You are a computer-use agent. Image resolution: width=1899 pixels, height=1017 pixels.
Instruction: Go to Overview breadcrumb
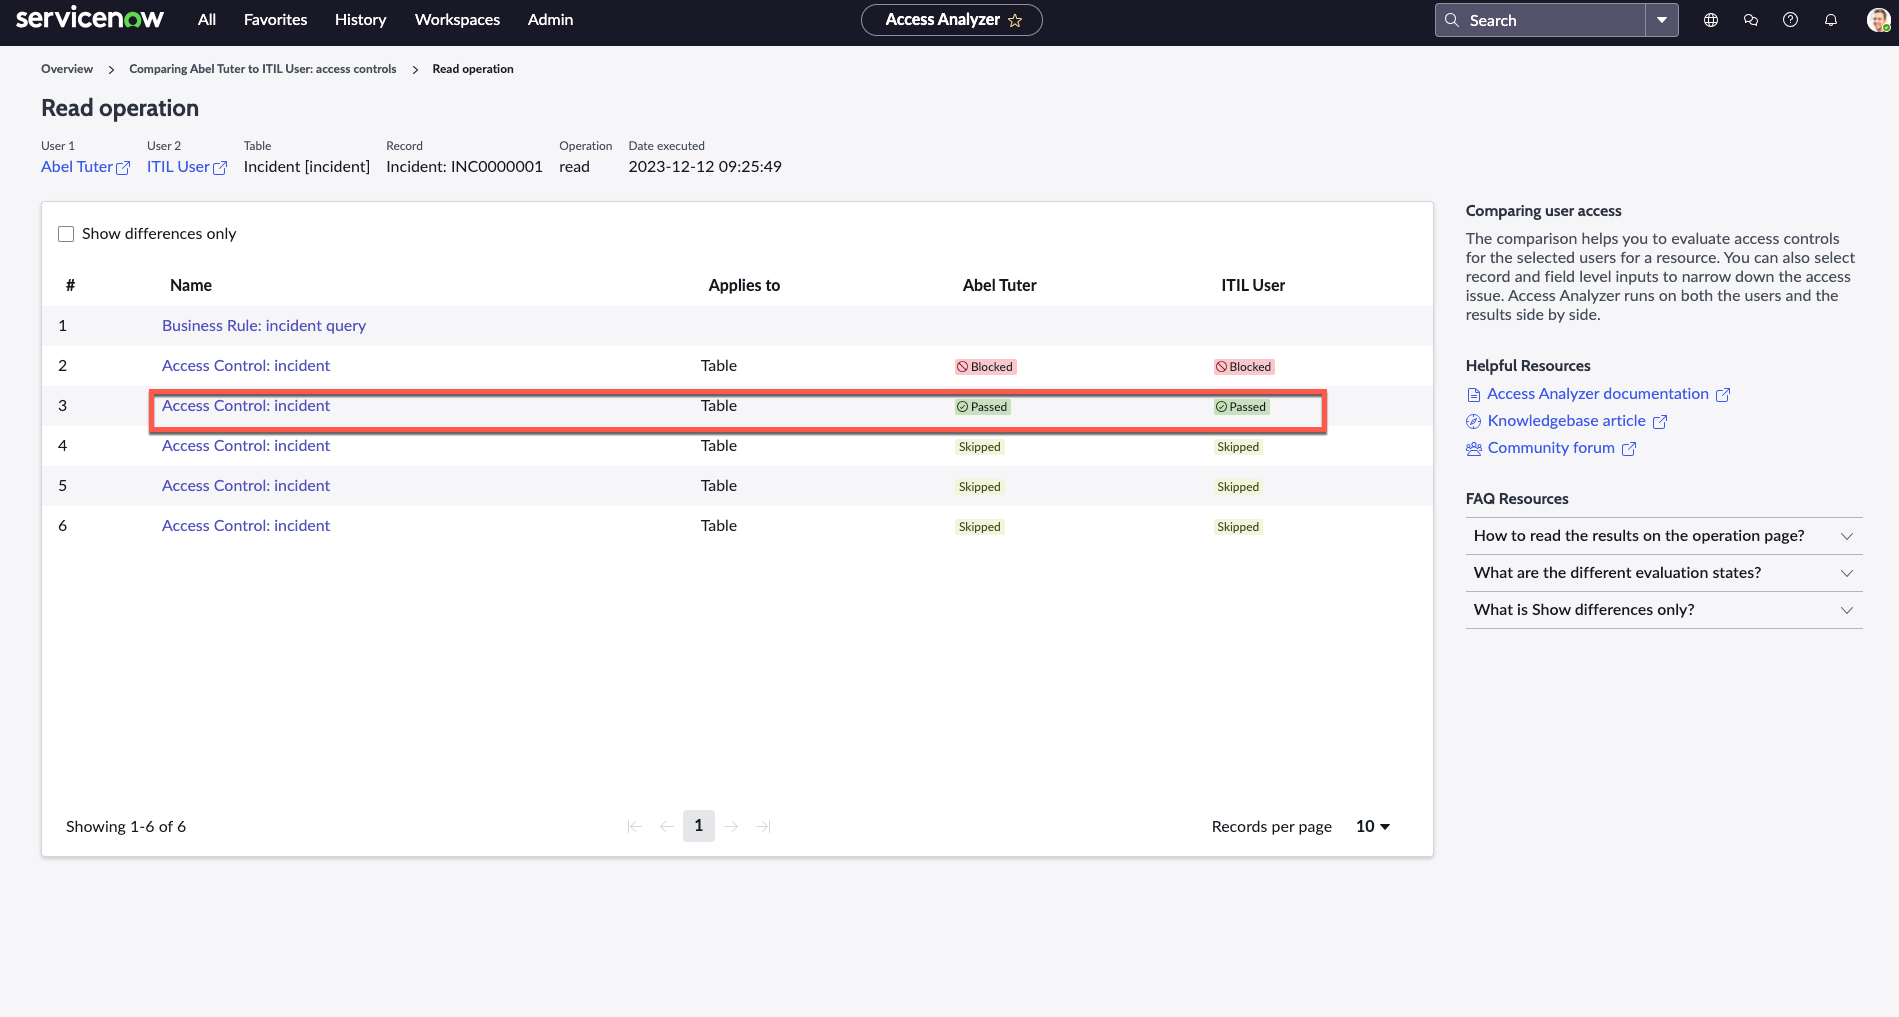click(x=67, y=69)
